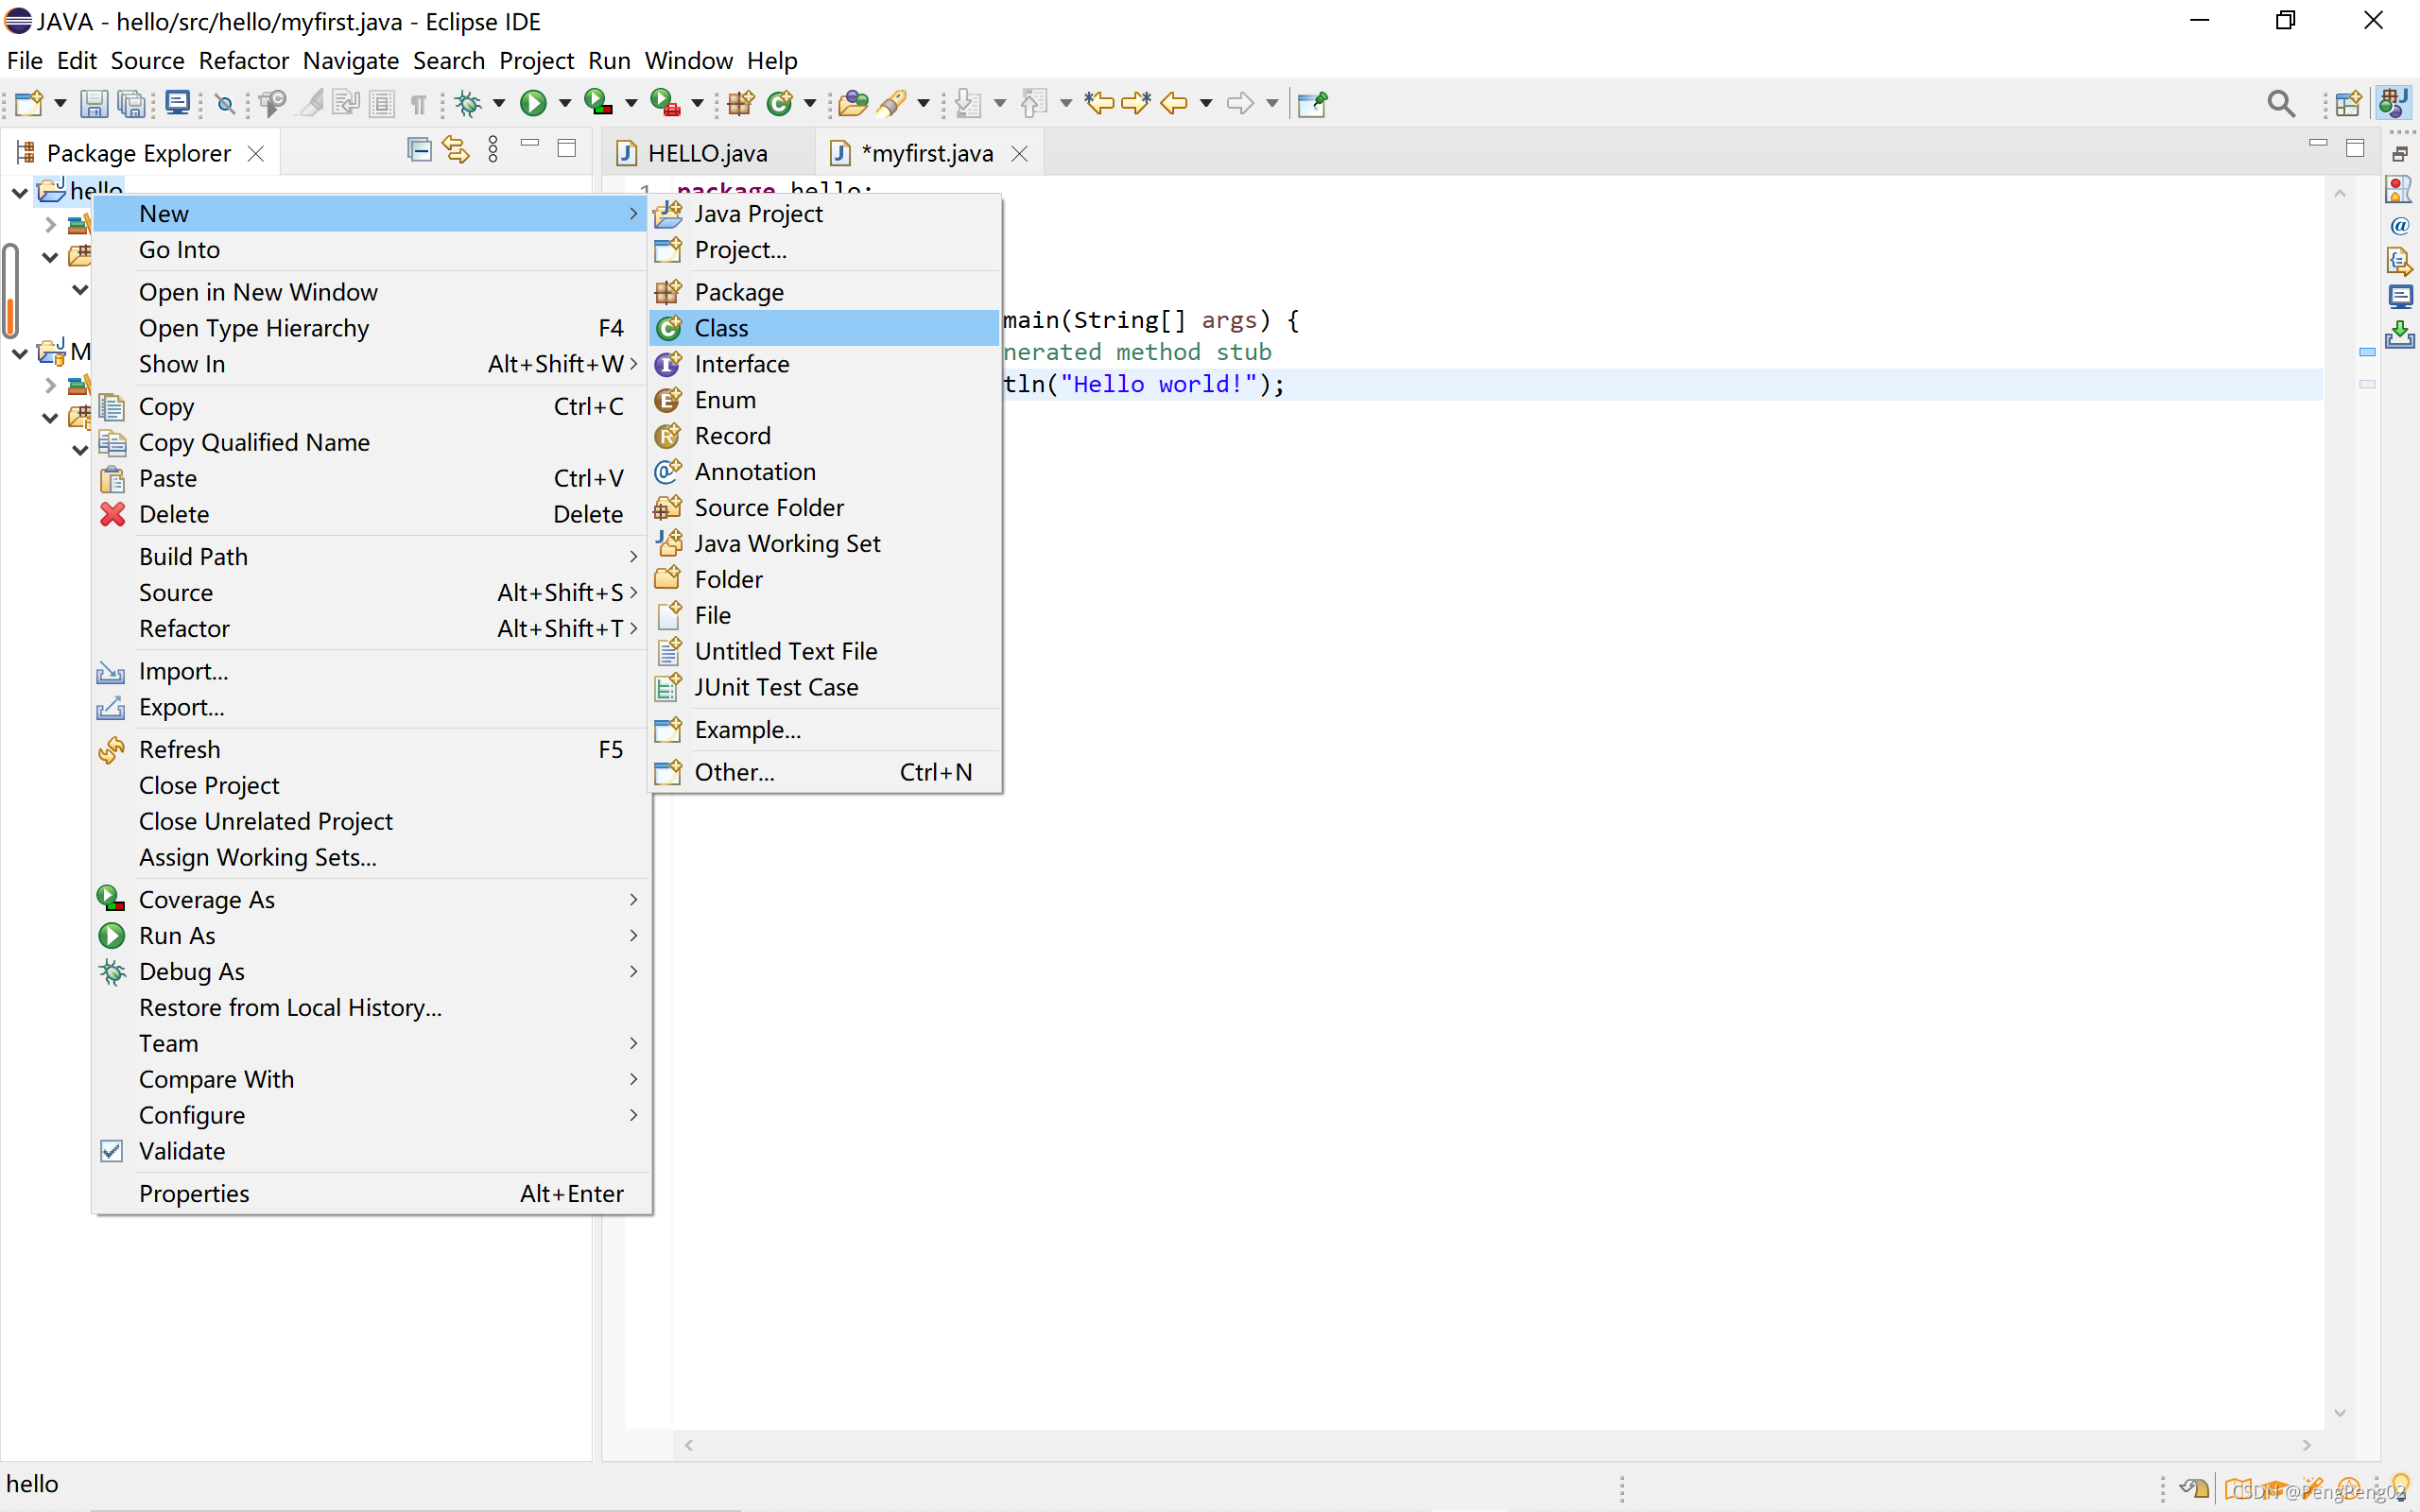This screenshot has height=1512, width=2420.
Task: Open the New Java Class dropdown arrow
Action: [810, 103]
